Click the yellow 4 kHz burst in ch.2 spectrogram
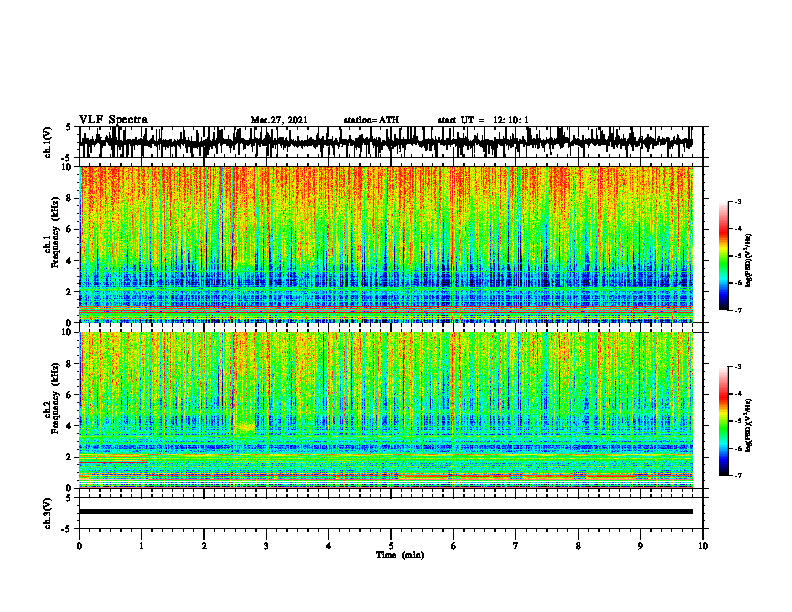 245,427
